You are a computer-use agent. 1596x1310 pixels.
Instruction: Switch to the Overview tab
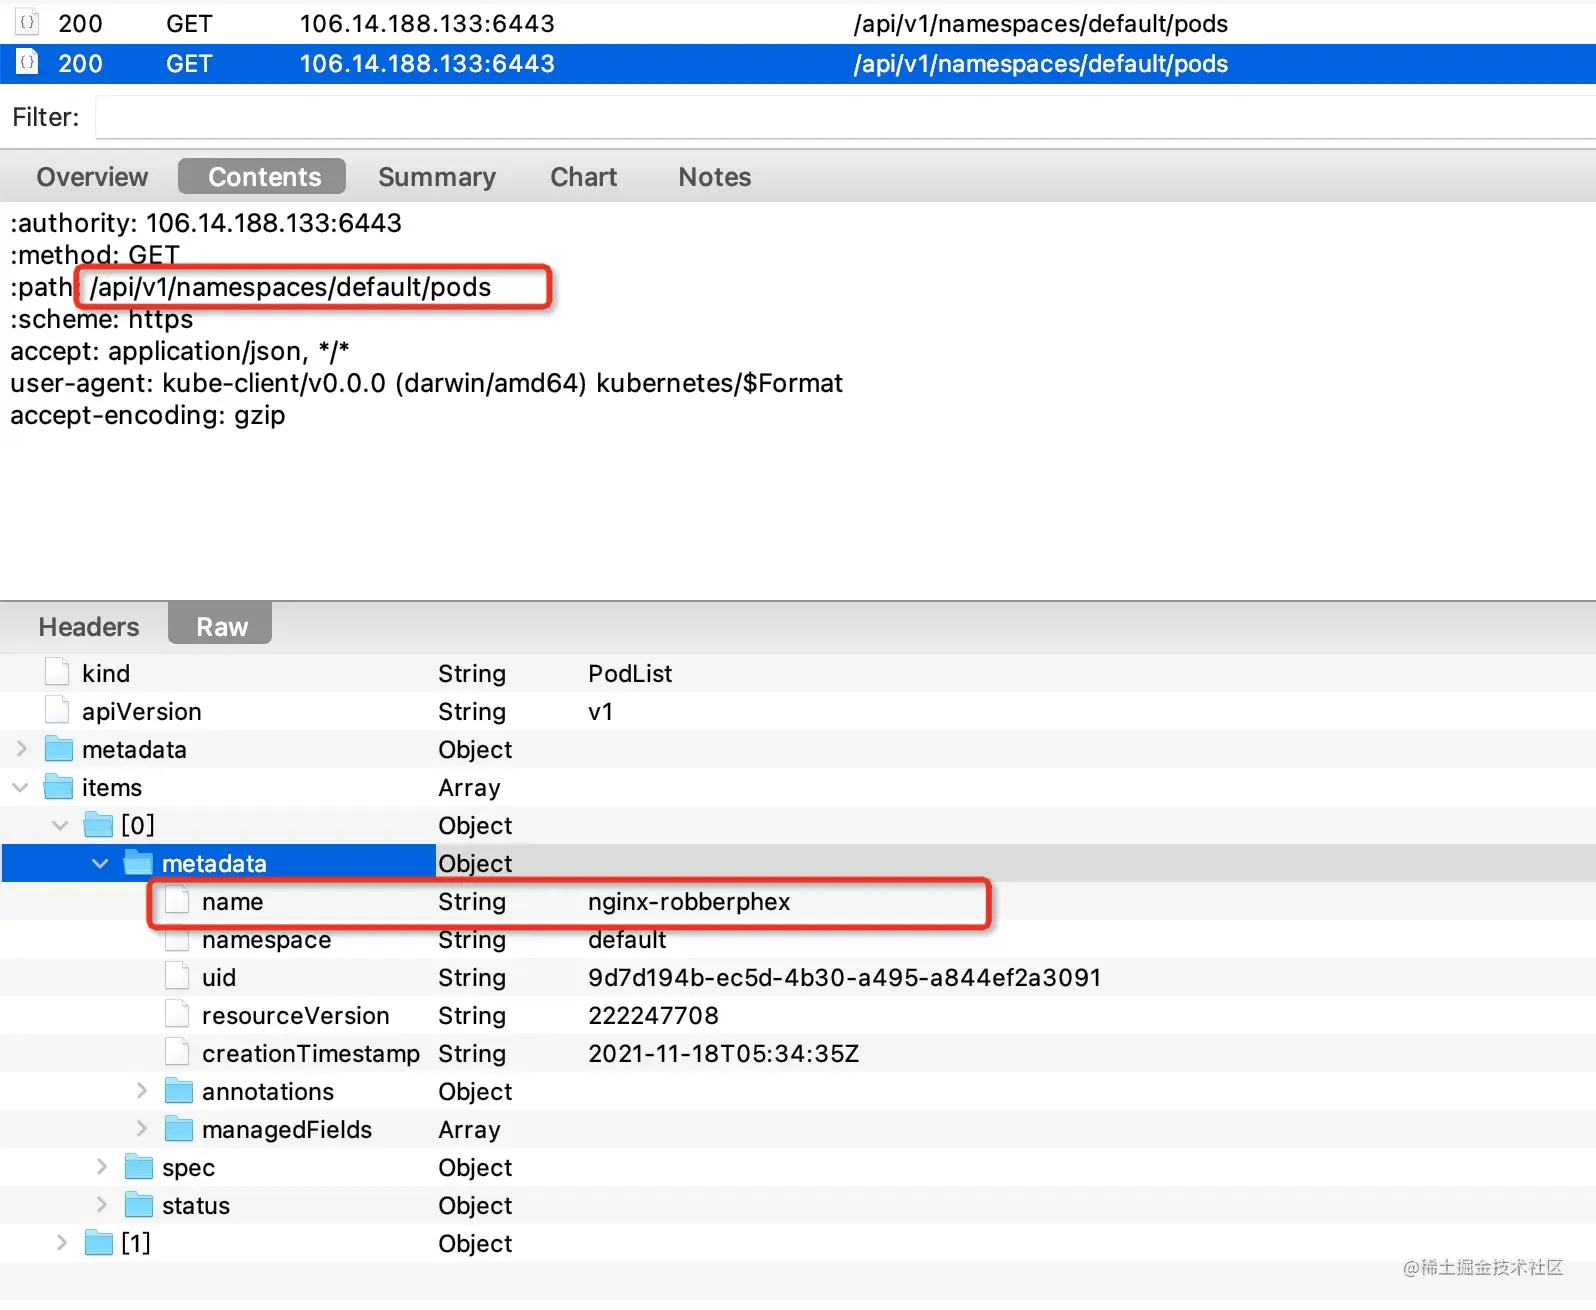(92, 177)
